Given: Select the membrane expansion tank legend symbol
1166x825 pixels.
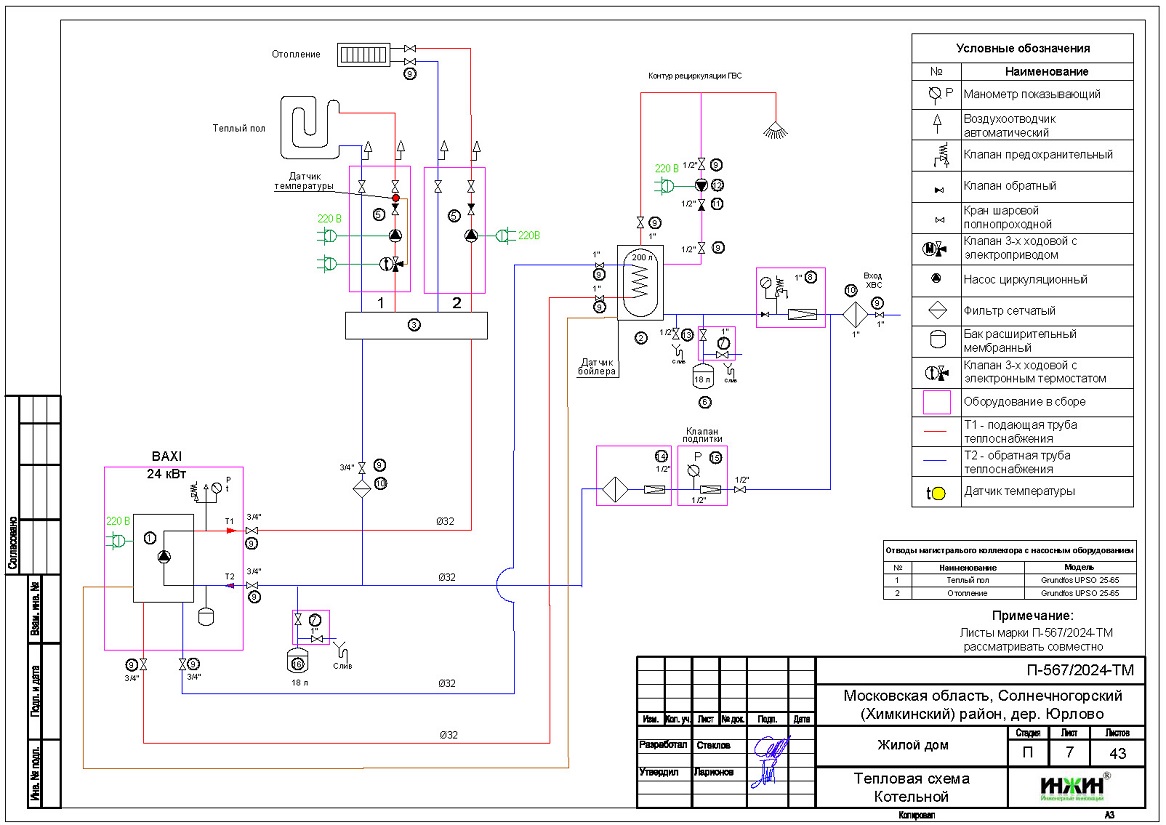Looking at the screenshot, I should (x=936, y=341).
